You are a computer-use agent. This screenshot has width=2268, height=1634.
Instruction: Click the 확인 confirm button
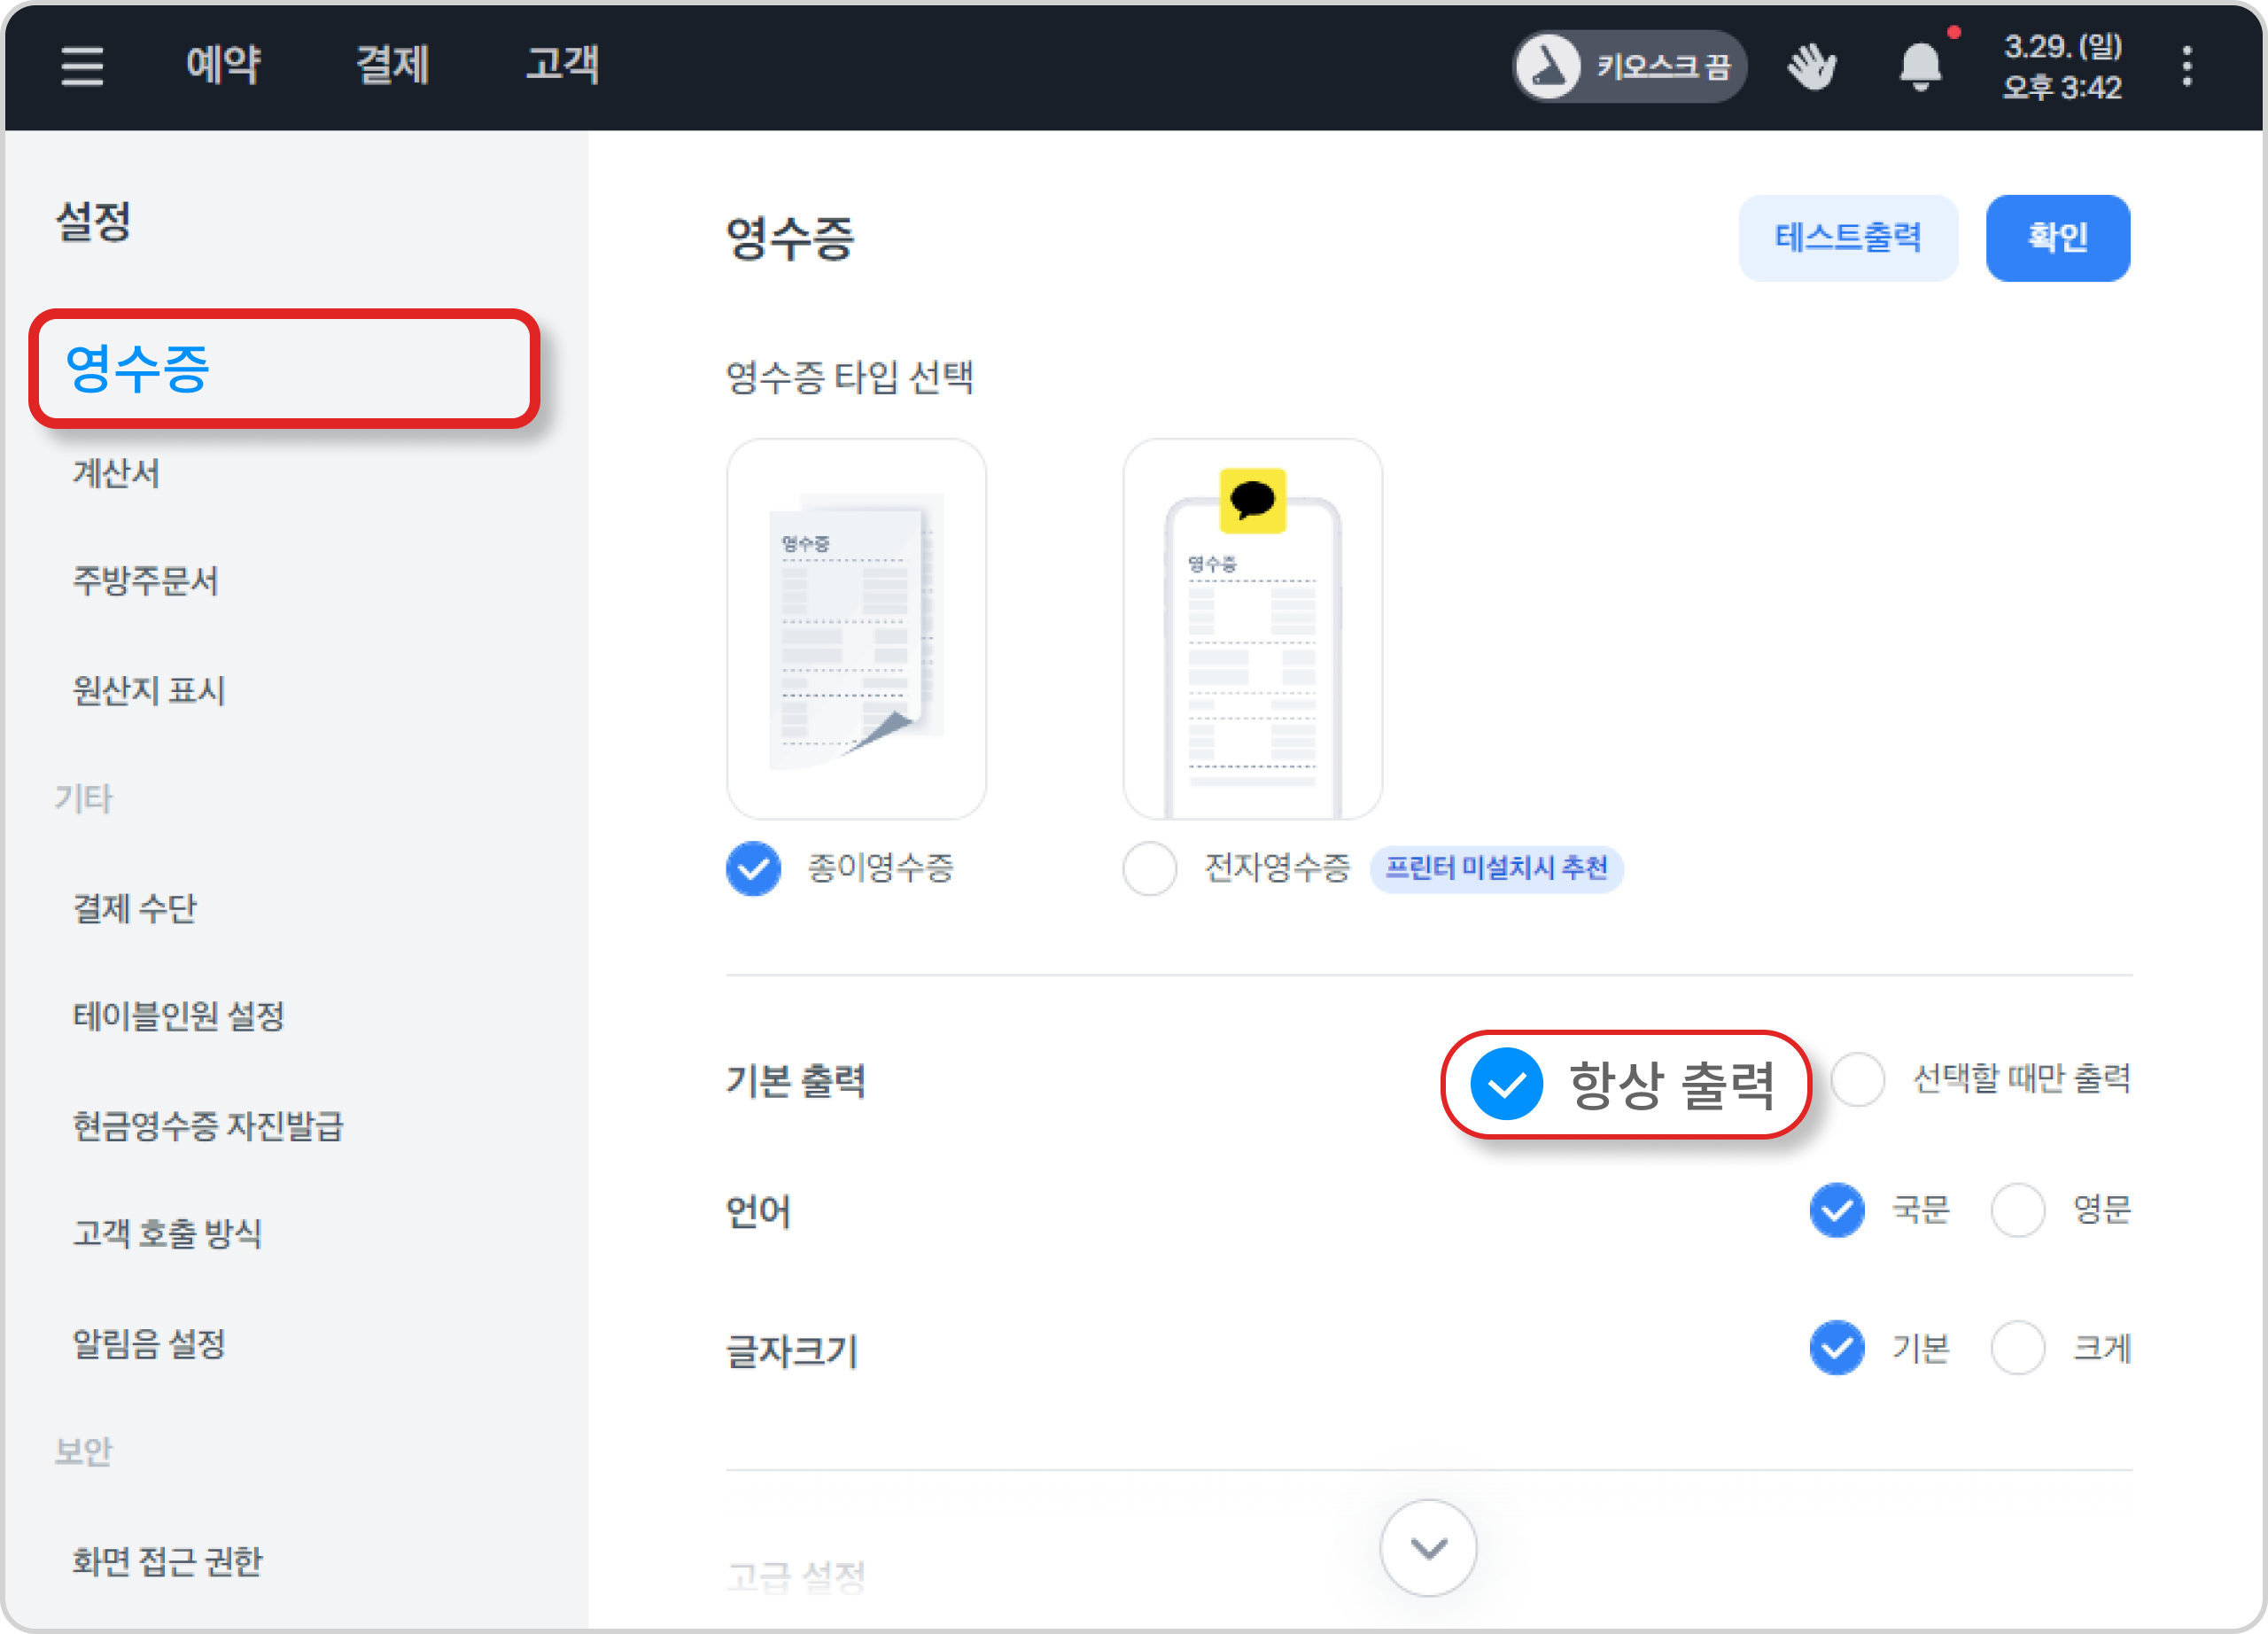2057,238
